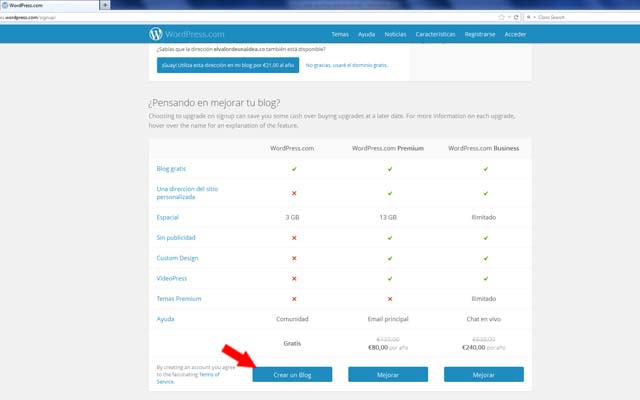Image resolution: width=640 pixels, height=400 pixels.
Task: Open Características in the top navigation
Action: 436,34
